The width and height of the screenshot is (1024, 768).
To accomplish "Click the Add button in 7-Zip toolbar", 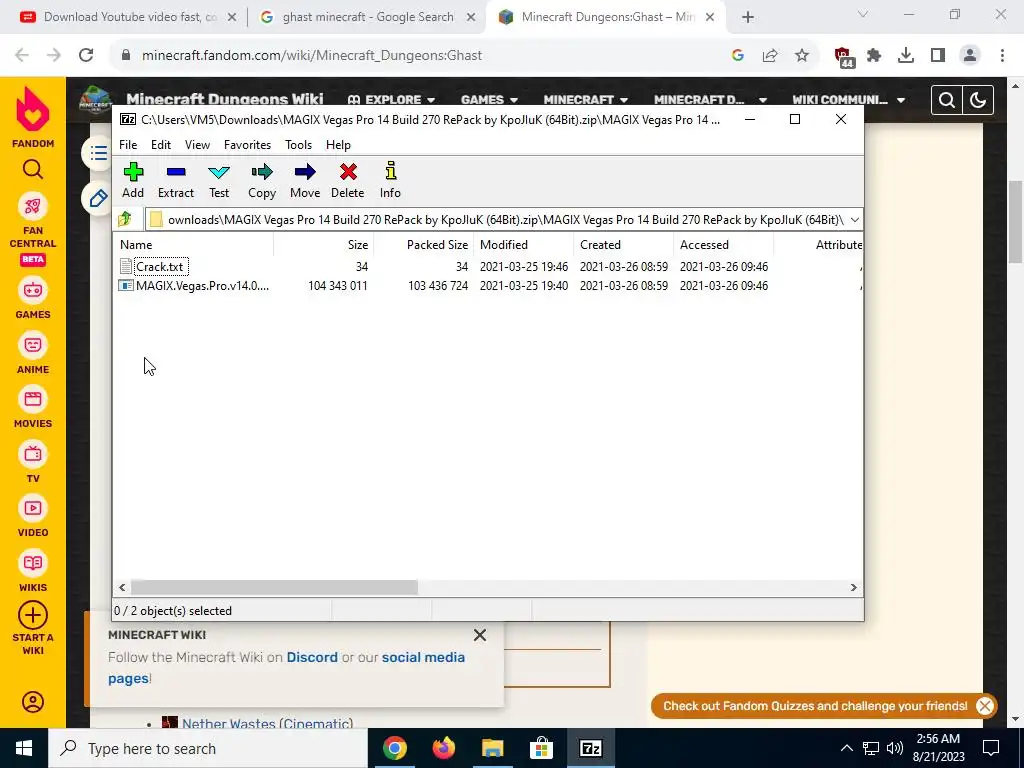I will coord(133,180).
